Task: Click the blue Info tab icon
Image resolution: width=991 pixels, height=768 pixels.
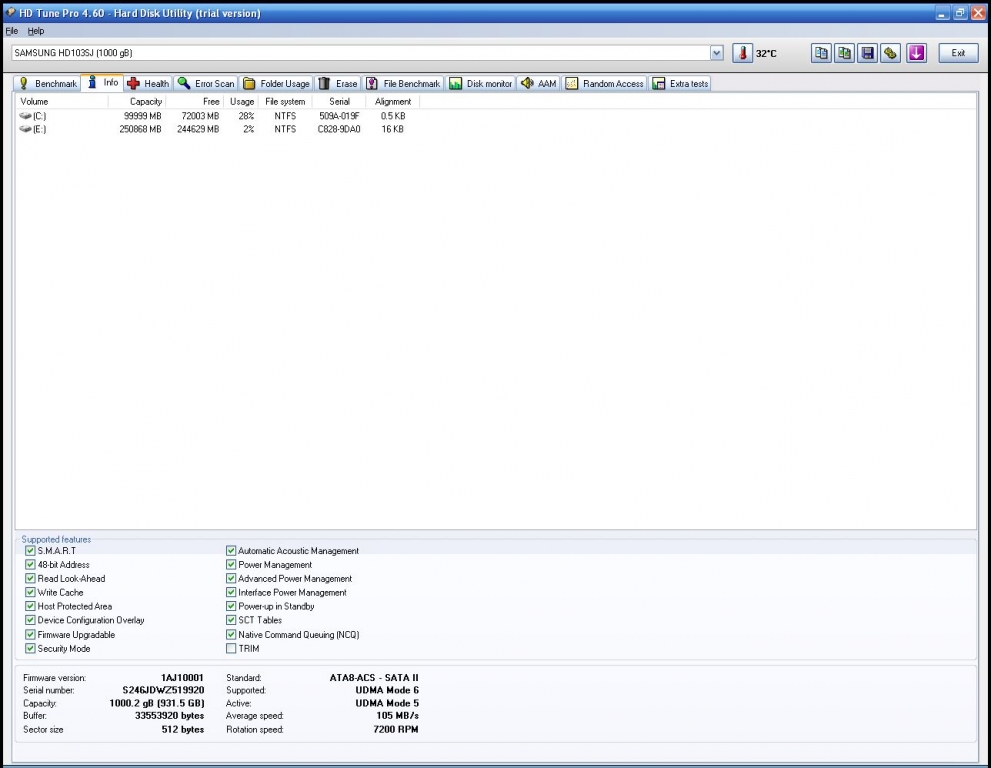Action: tap(92, 82)
